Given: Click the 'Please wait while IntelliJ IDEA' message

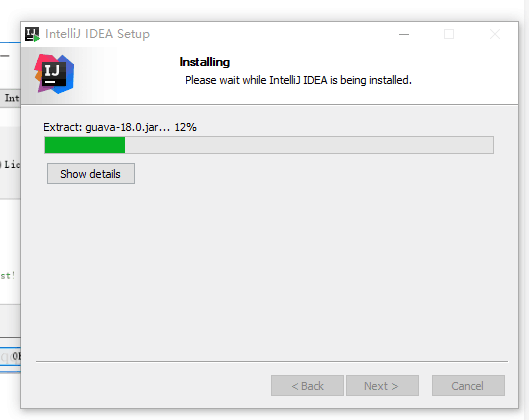Looking at the screenshot, I should [298, 80].
